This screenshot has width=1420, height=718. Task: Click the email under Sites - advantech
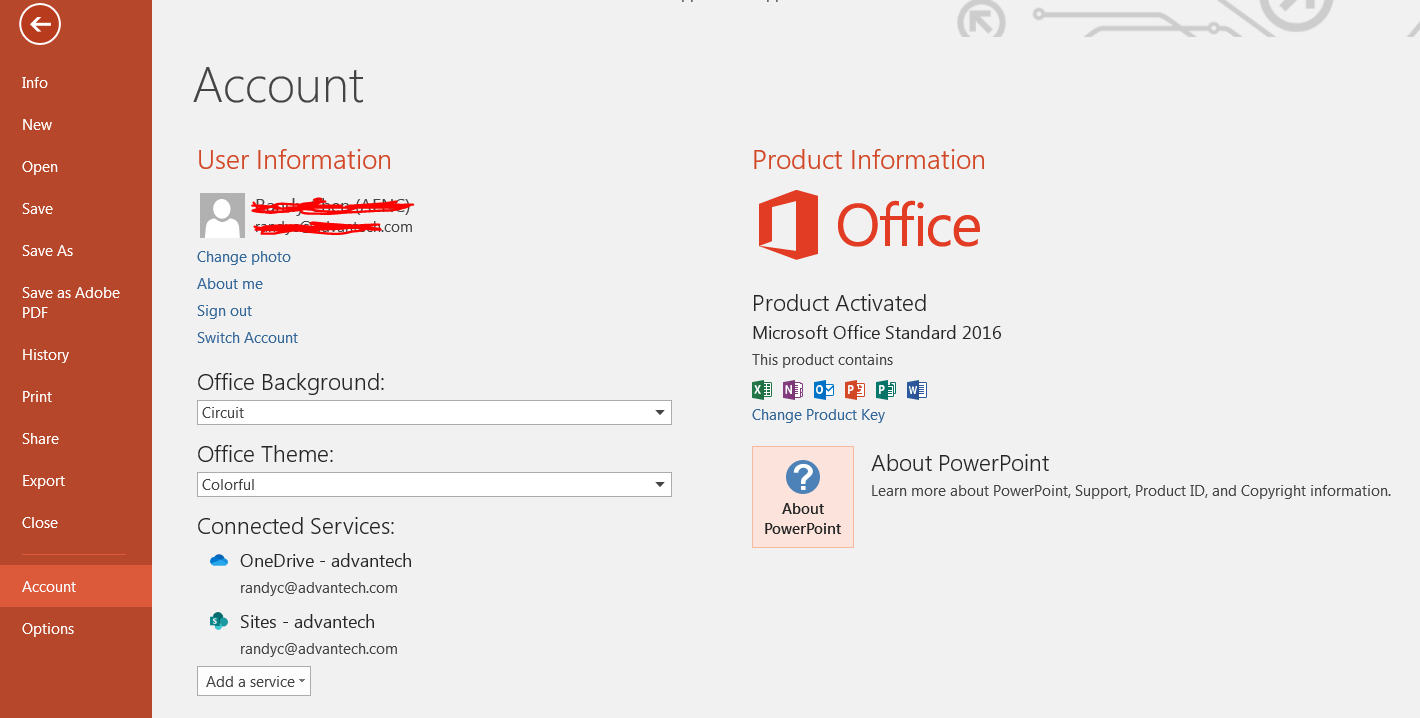[319, 649]
